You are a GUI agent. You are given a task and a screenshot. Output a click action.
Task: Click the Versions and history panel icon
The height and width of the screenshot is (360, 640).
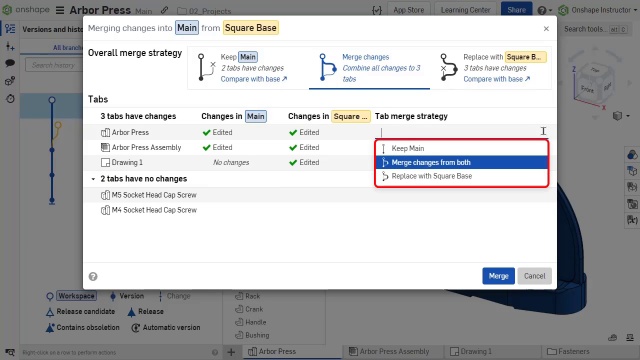(10, 29)
